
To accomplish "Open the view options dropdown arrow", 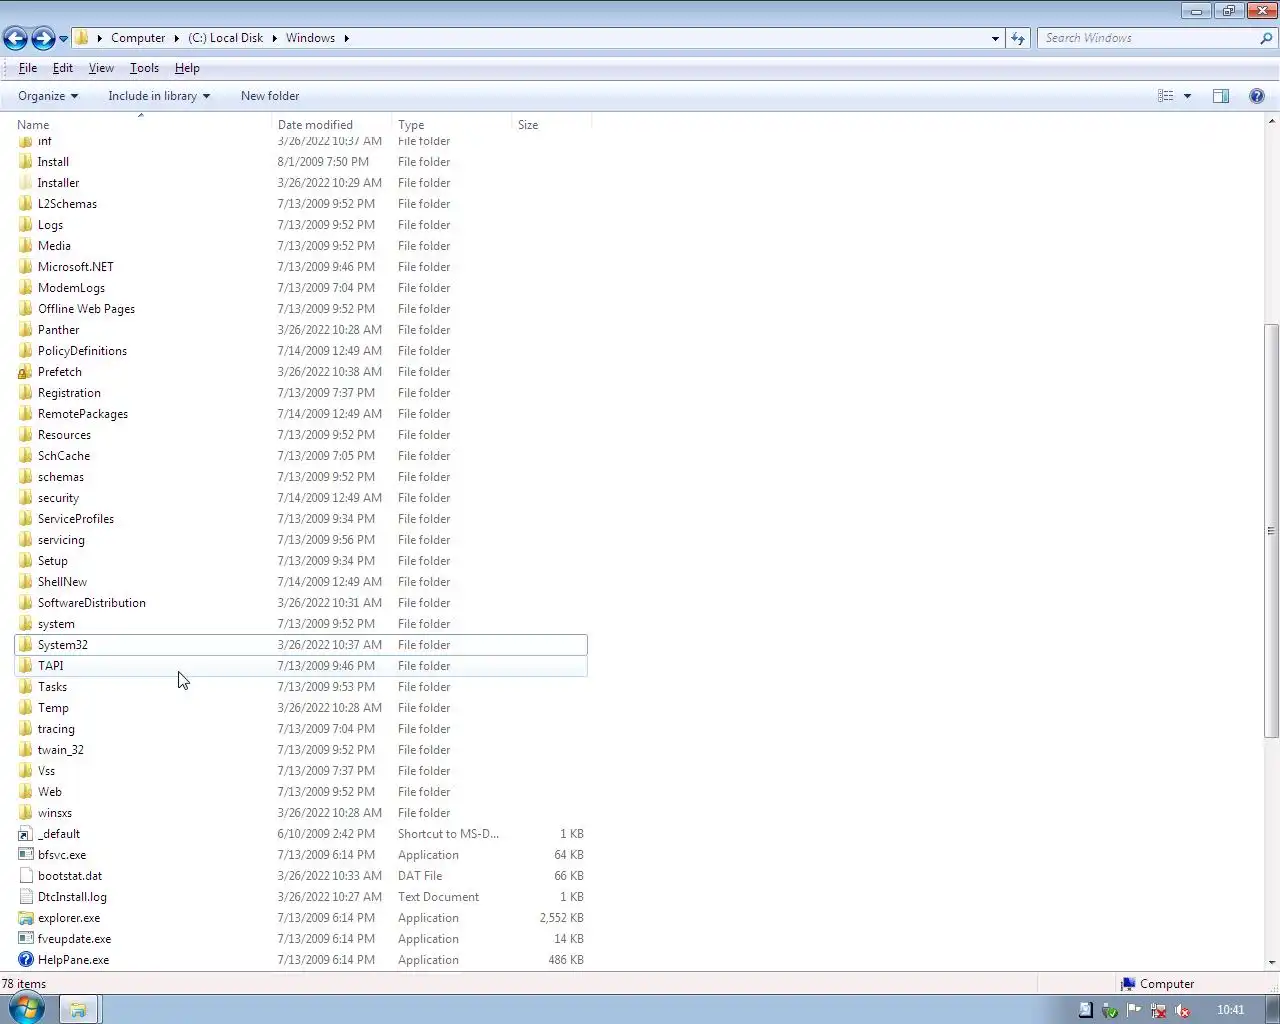I will click(1187, 96).
